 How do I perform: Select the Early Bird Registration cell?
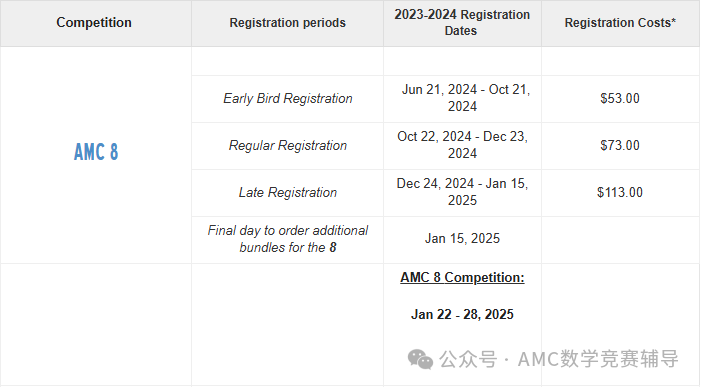288,98
